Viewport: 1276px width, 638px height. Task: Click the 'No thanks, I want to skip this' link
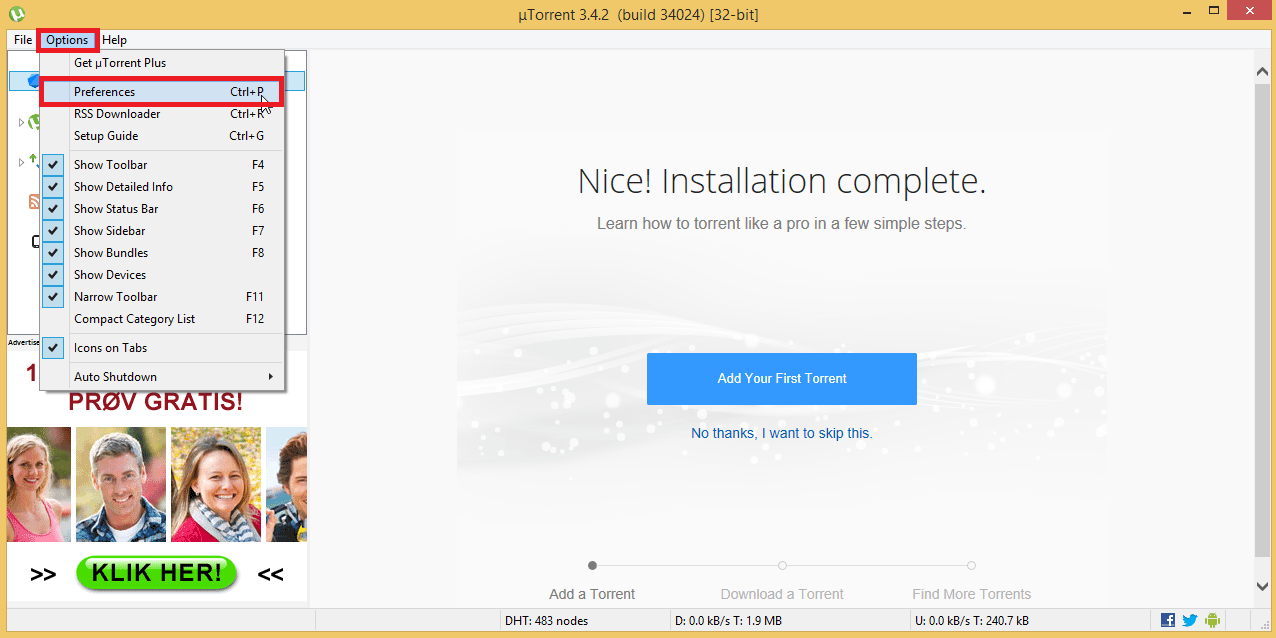point(781,433)
